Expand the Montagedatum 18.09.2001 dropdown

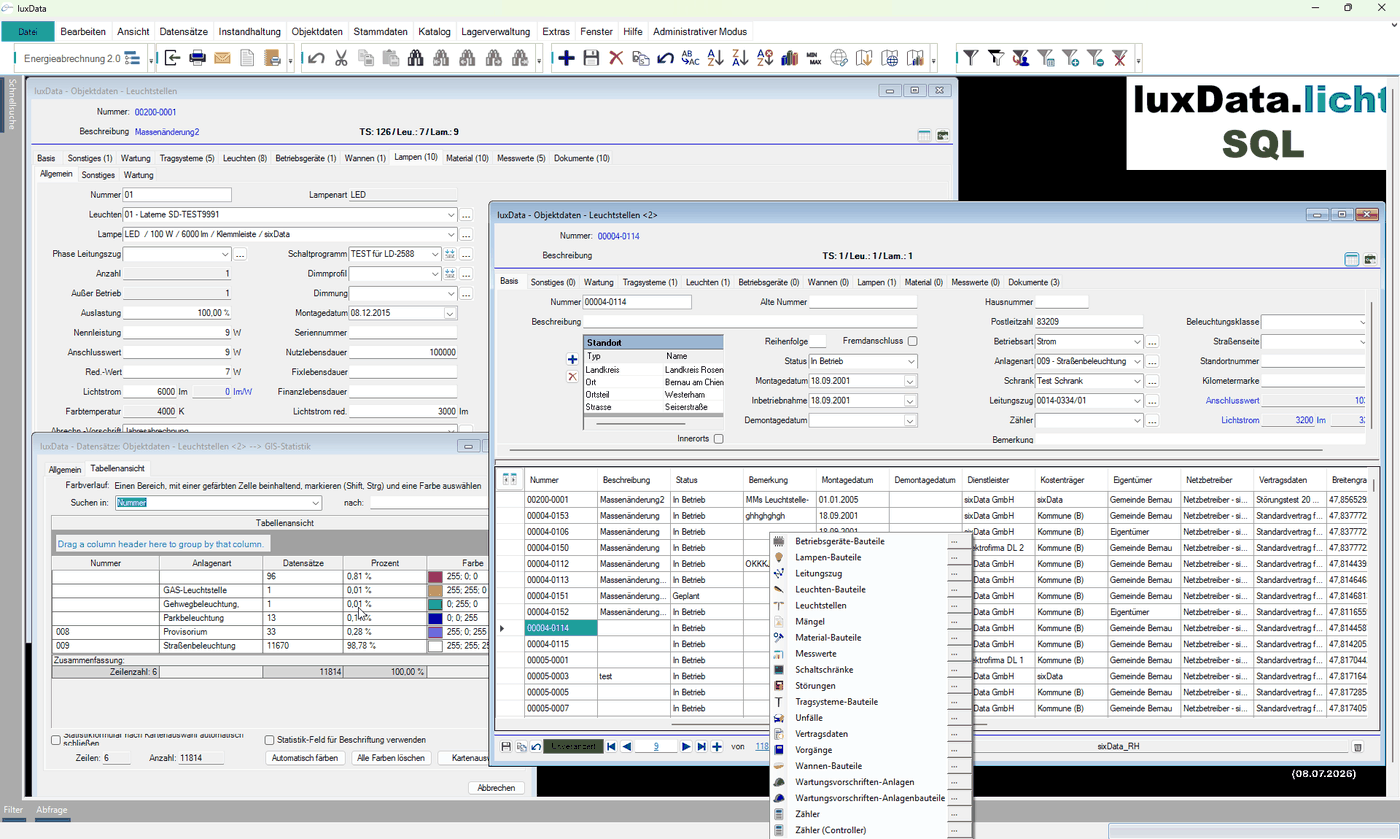910,381
